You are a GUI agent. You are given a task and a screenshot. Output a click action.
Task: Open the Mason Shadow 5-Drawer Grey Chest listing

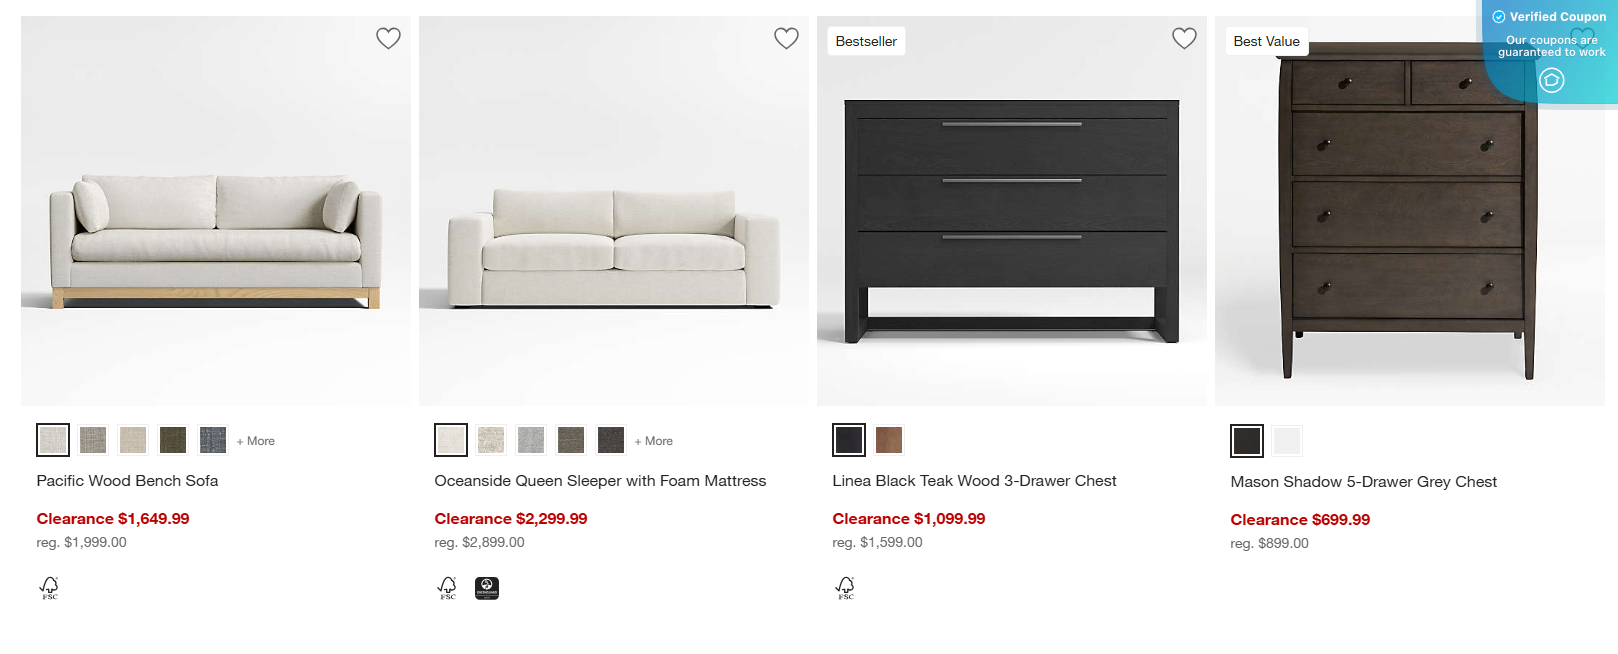pos(1363,481)
